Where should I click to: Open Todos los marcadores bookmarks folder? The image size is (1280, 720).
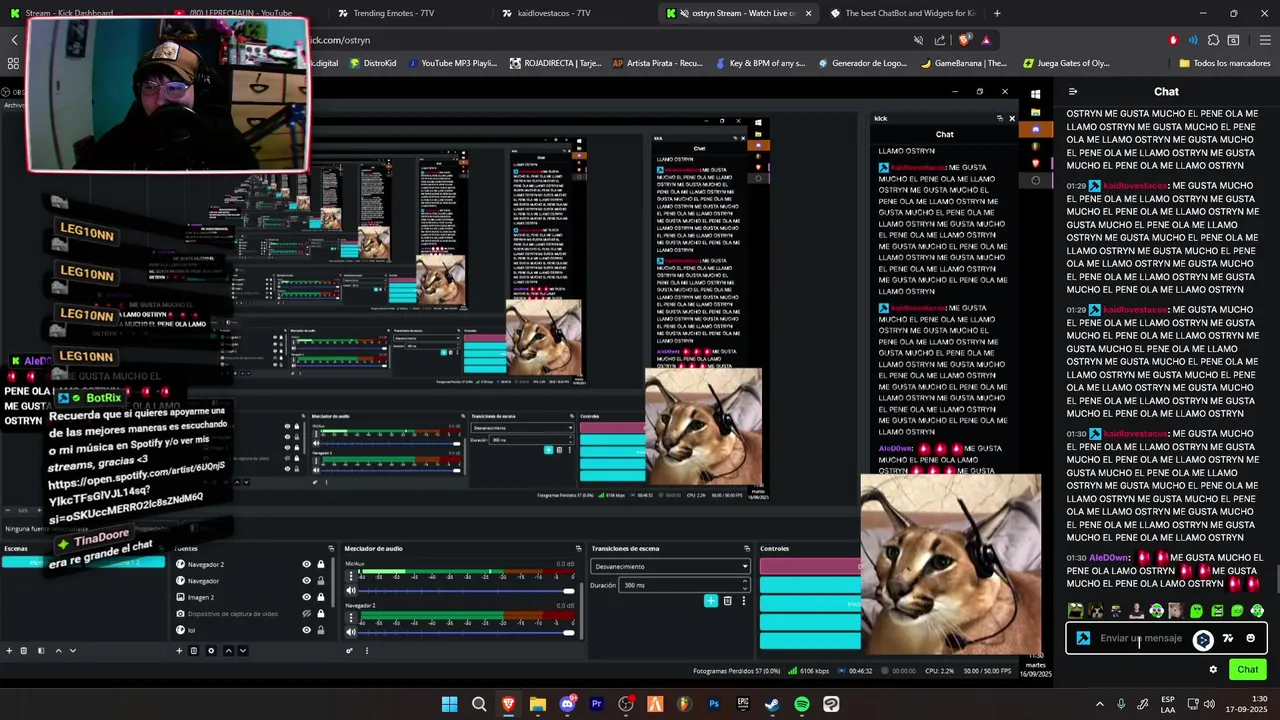(x=1224, y=63)
